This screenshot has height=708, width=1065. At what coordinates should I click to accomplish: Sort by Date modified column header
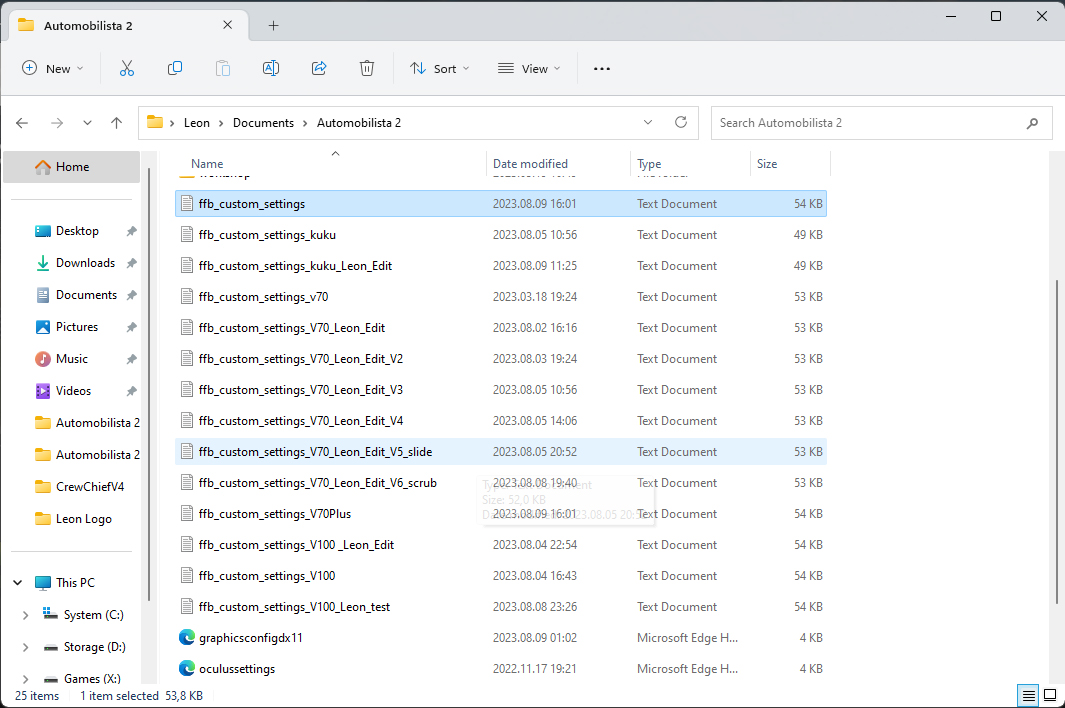[530, 164]
